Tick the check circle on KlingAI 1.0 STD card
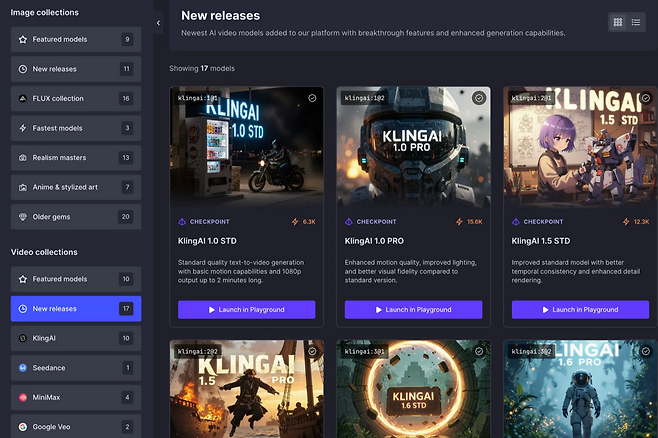658x438 pixels. point(313,98)
